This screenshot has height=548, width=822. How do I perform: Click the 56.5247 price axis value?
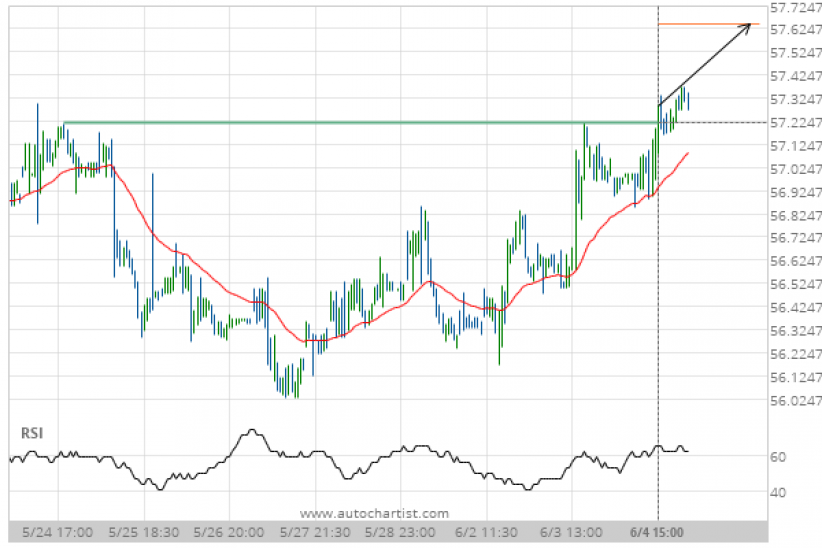pyautogui.click(x=796, y=284)
